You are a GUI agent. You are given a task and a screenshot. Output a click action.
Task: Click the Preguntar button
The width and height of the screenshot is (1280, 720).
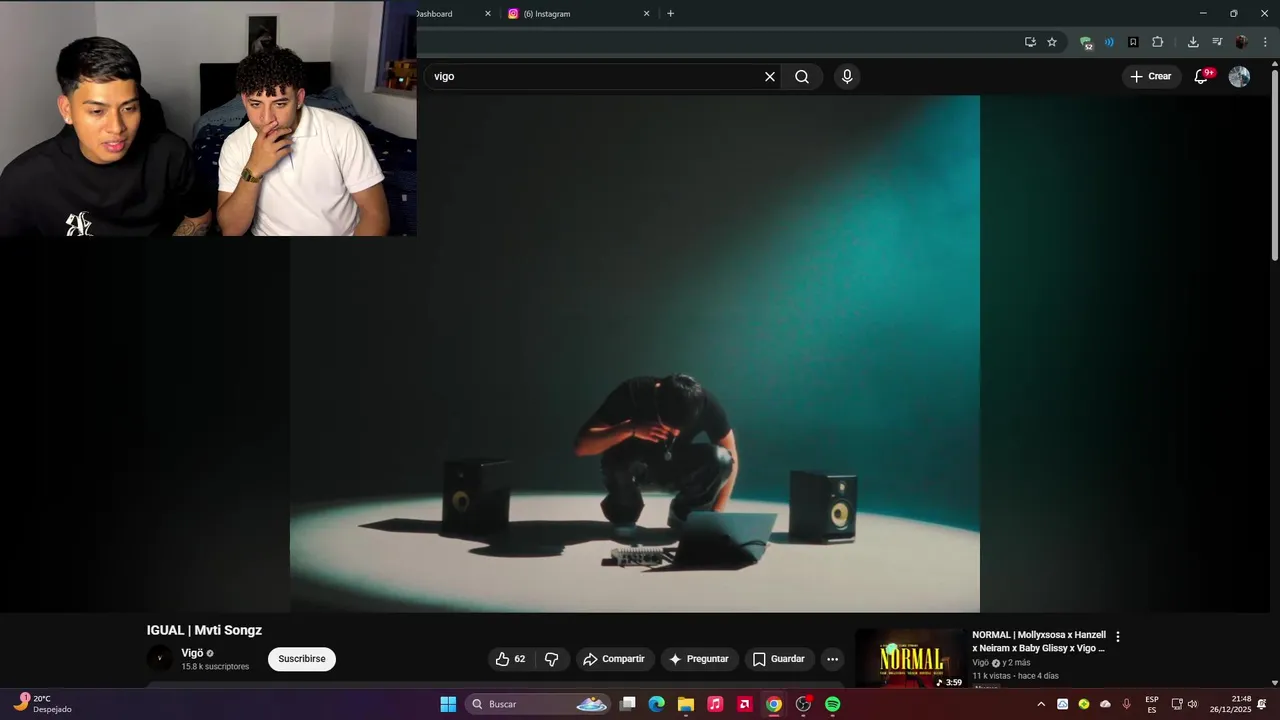click(x=699, y=659)
